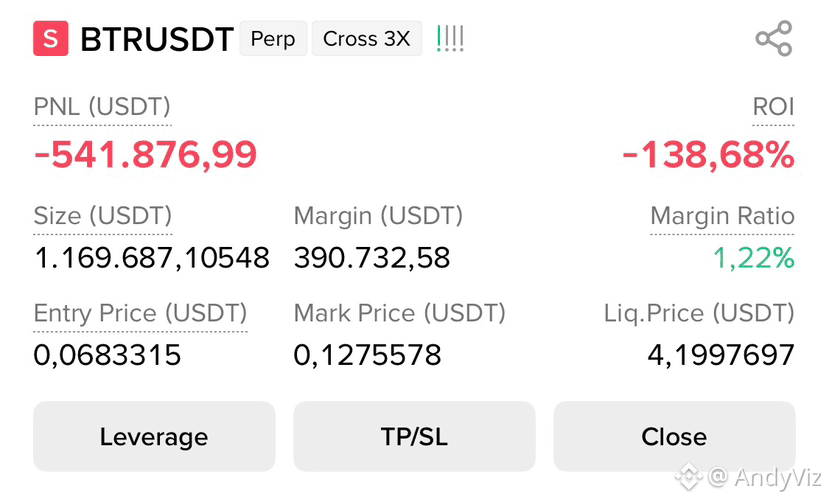The width and height of the screenshot is (829, 502).
Task: Click the 4,1997697 liquidation price
Action: 721,355
